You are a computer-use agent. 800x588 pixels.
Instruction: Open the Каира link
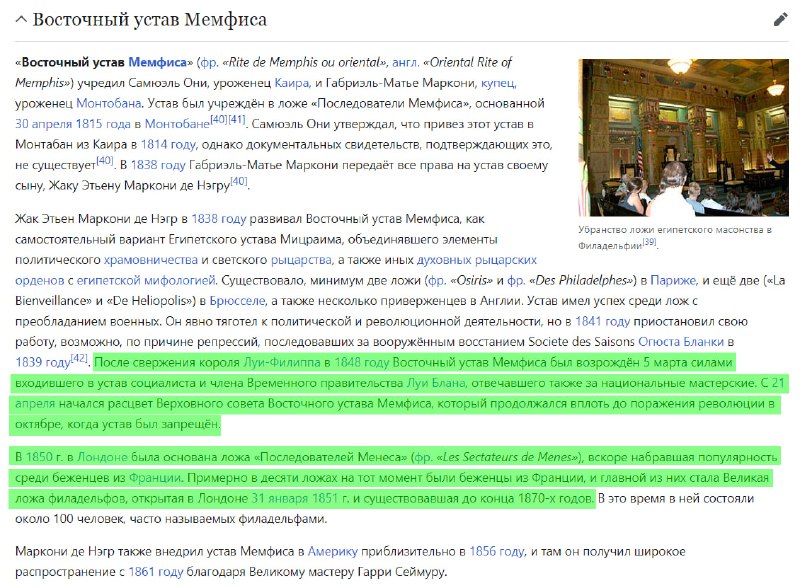tap(292, 83)
